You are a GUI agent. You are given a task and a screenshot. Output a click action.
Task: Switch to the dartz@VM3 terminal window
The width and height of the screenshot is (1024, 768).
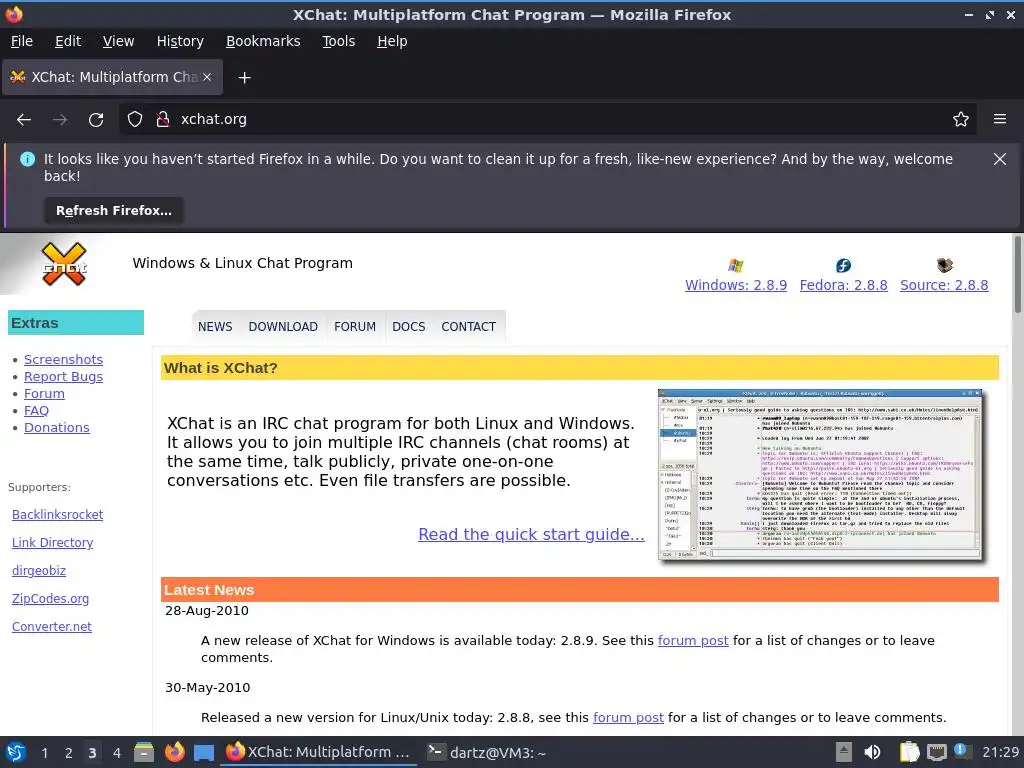[x=486, y=753]
